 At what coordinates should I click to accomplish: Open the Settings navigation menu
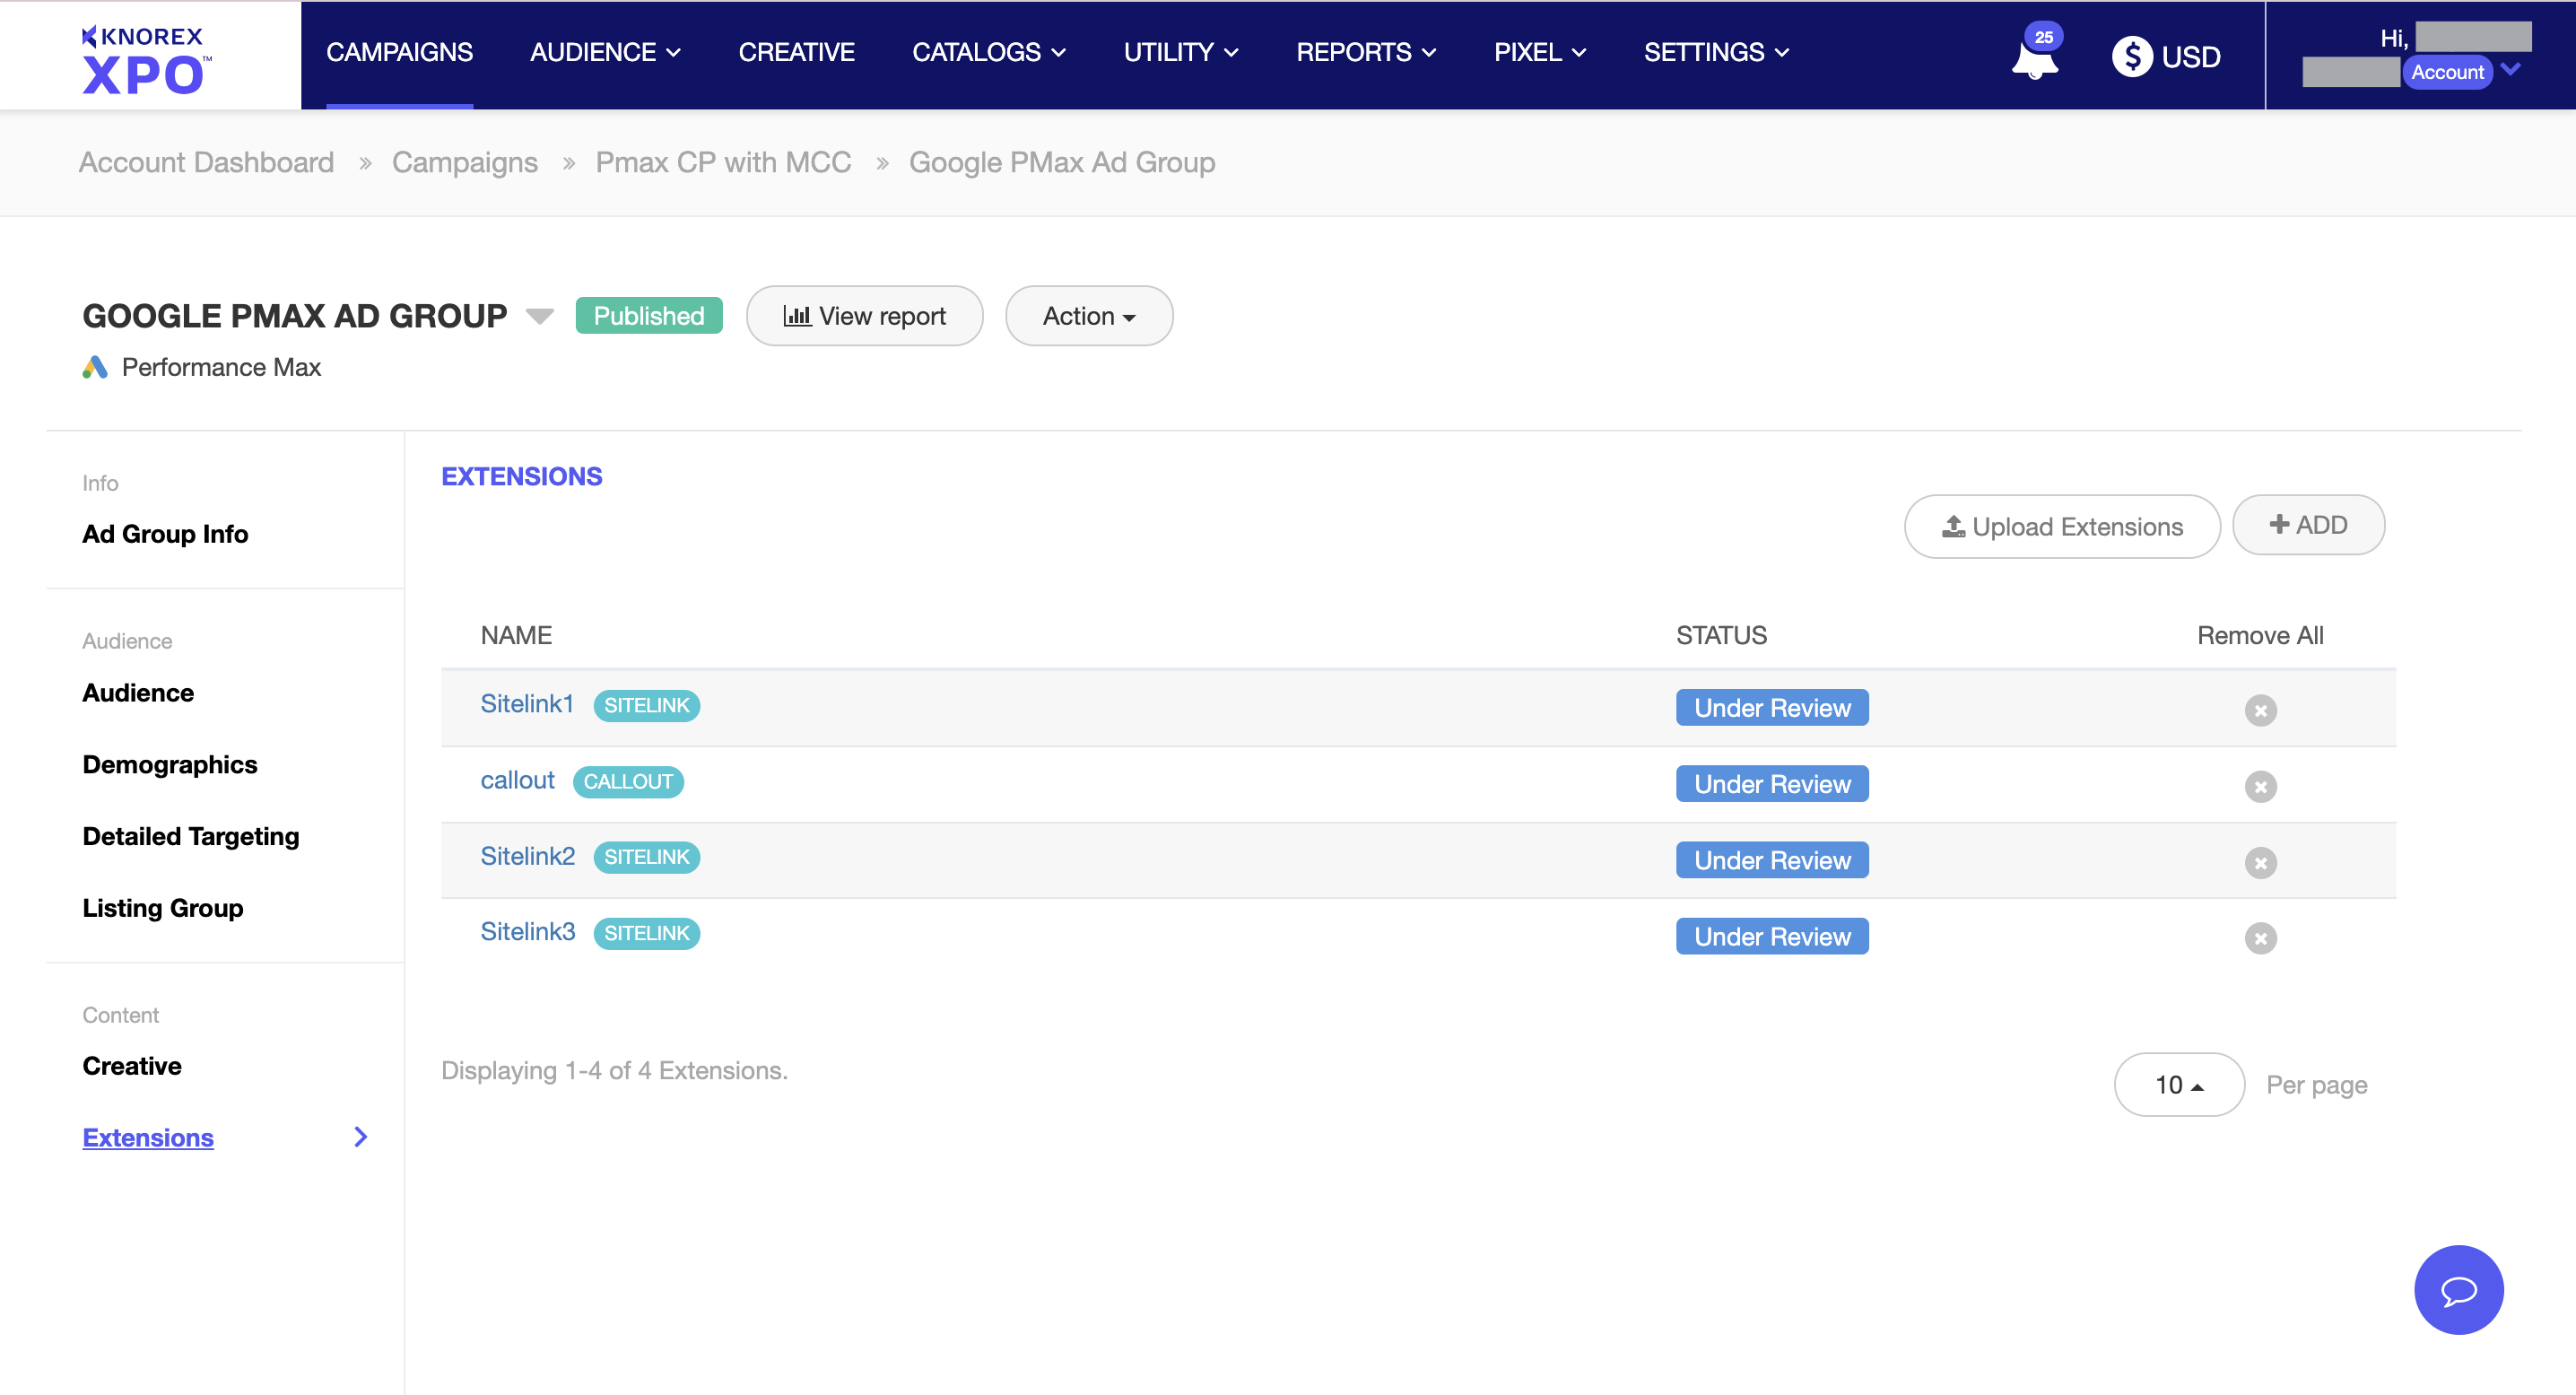(x=1716, y=52)
